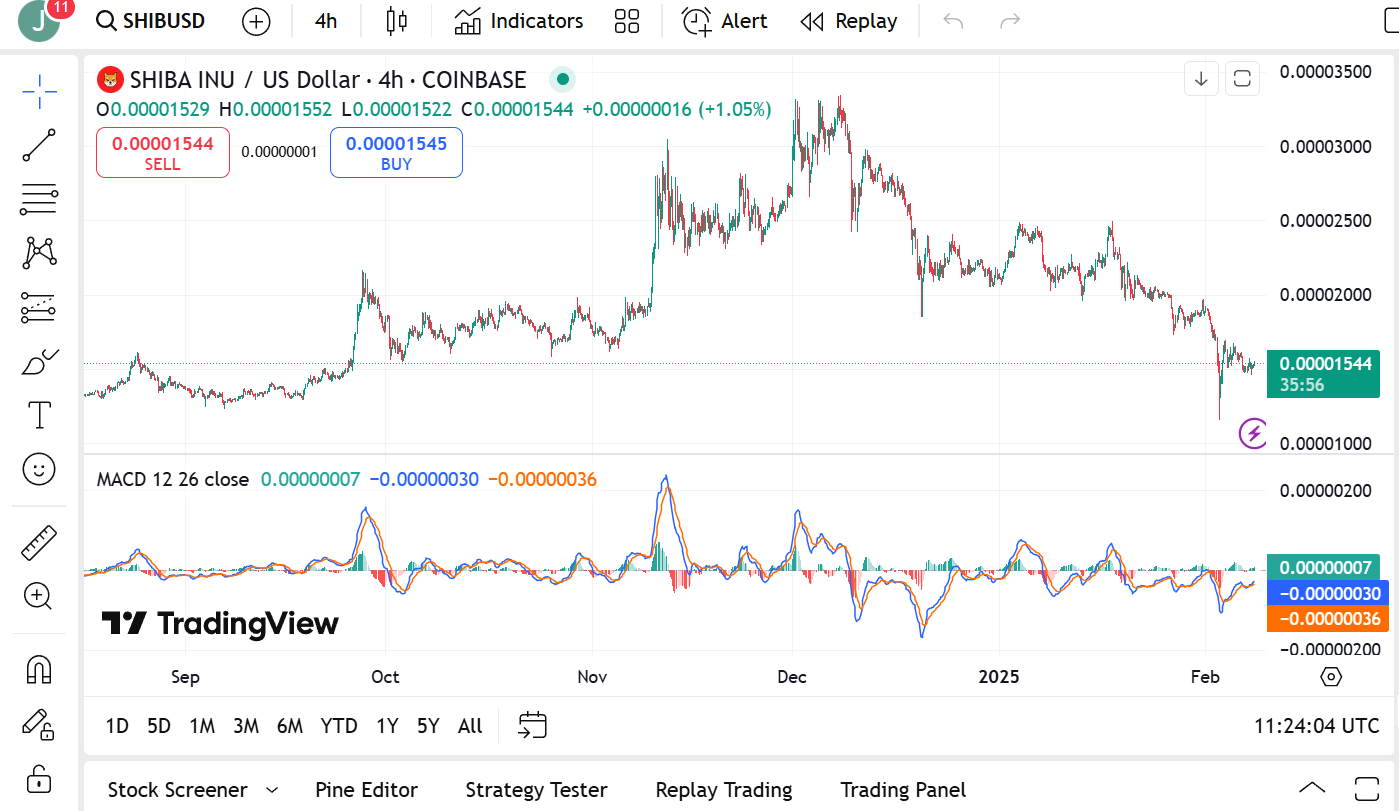Screen dimensions: 1399x811
Task: Select the text annotation tool
Action: pos(39,415)
